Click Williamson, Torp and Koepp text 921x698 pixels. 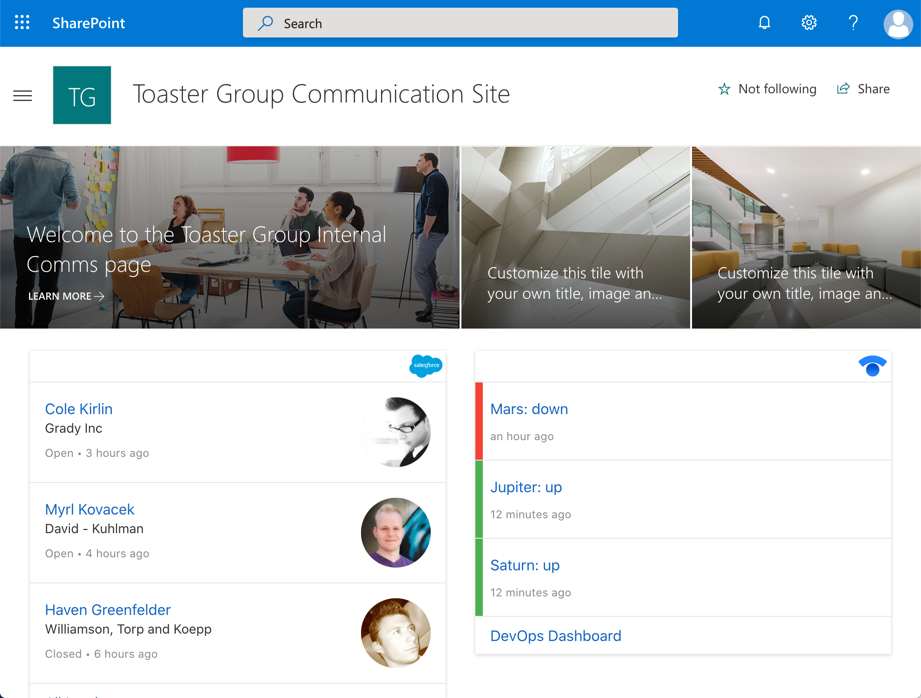click(128, 629)
